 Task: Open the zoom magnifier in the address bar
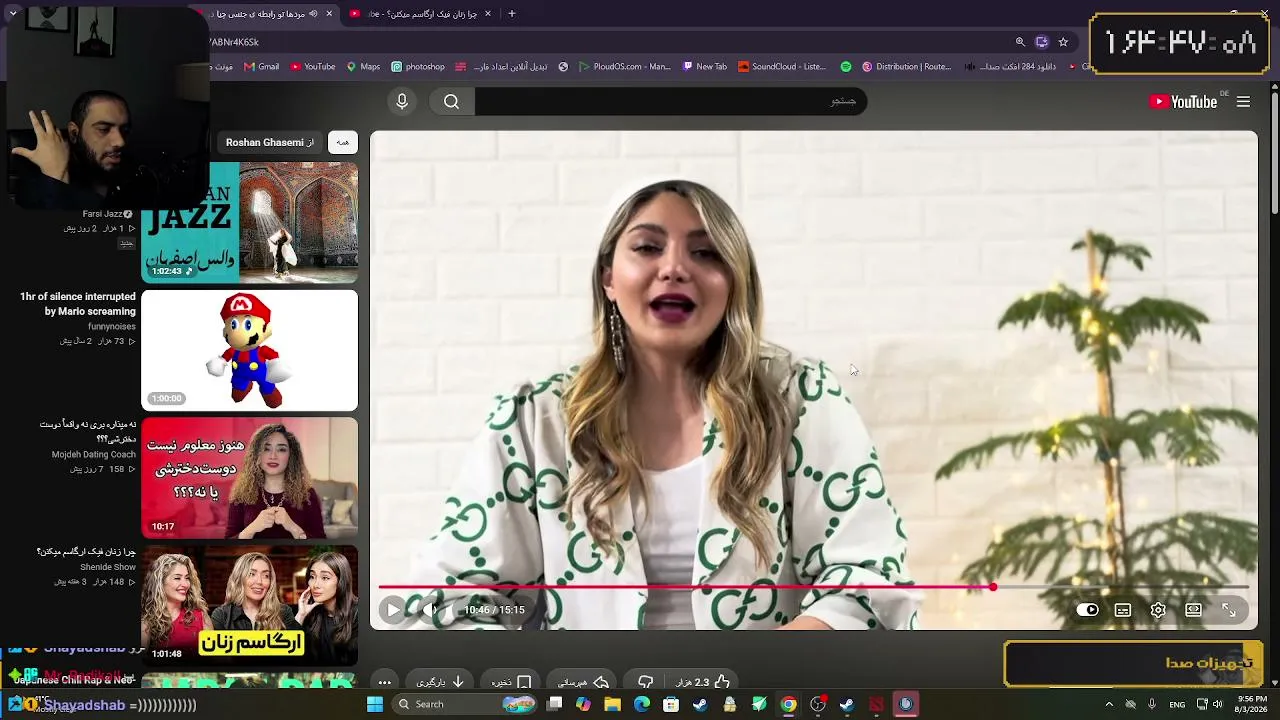[x=1020, y=42]
